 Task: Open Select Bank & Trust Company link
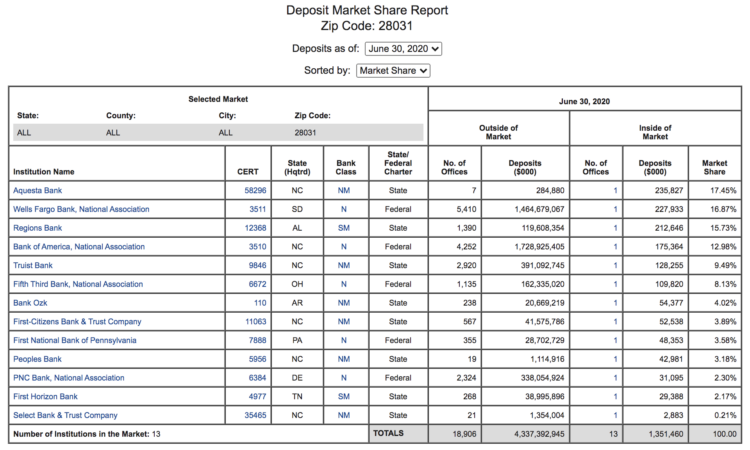65,415
